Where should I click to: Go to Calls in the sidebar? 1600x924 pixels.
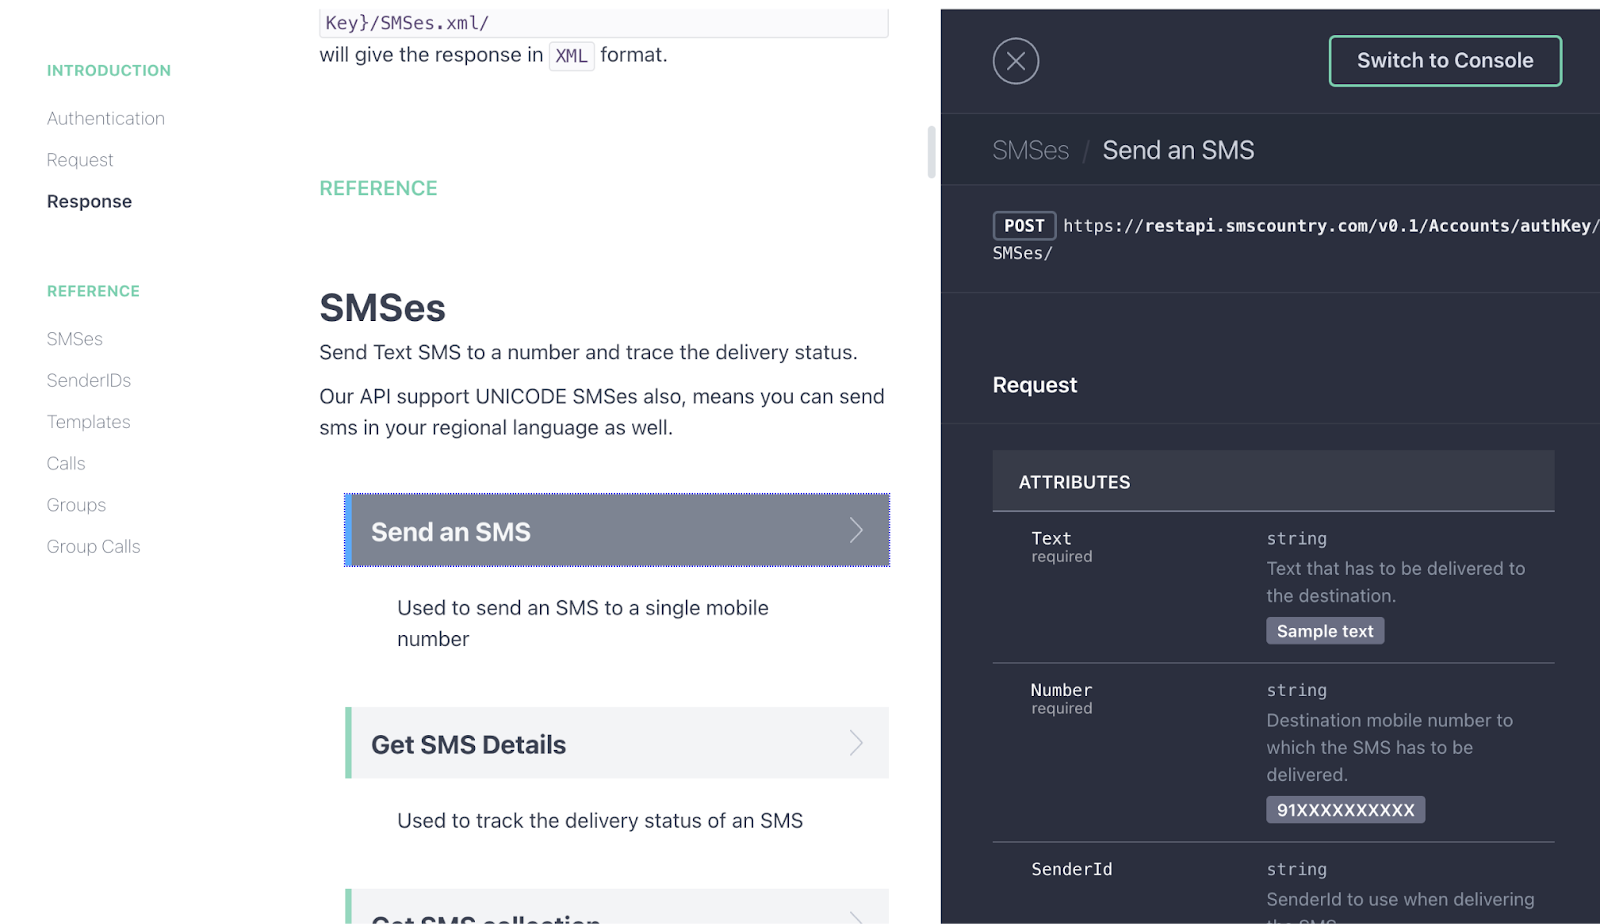(66, 463)
